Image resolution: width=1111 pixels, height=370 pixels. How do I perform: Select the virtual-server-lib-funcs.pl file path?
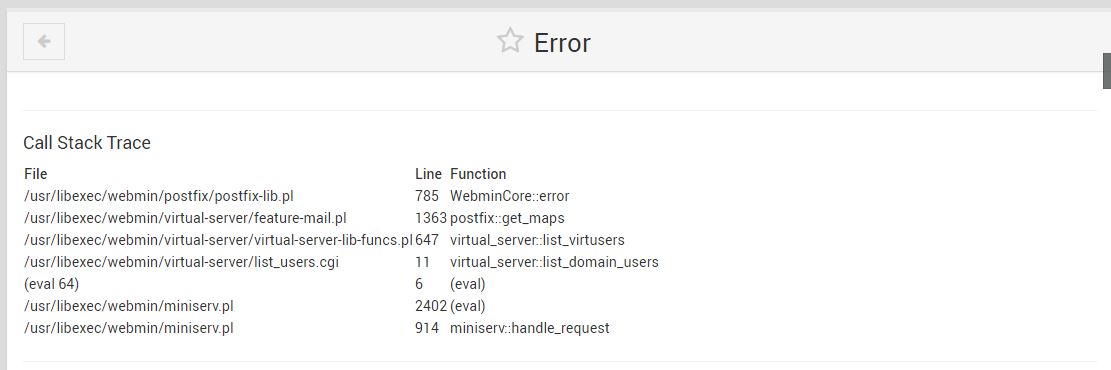click(x=218, y=240)
